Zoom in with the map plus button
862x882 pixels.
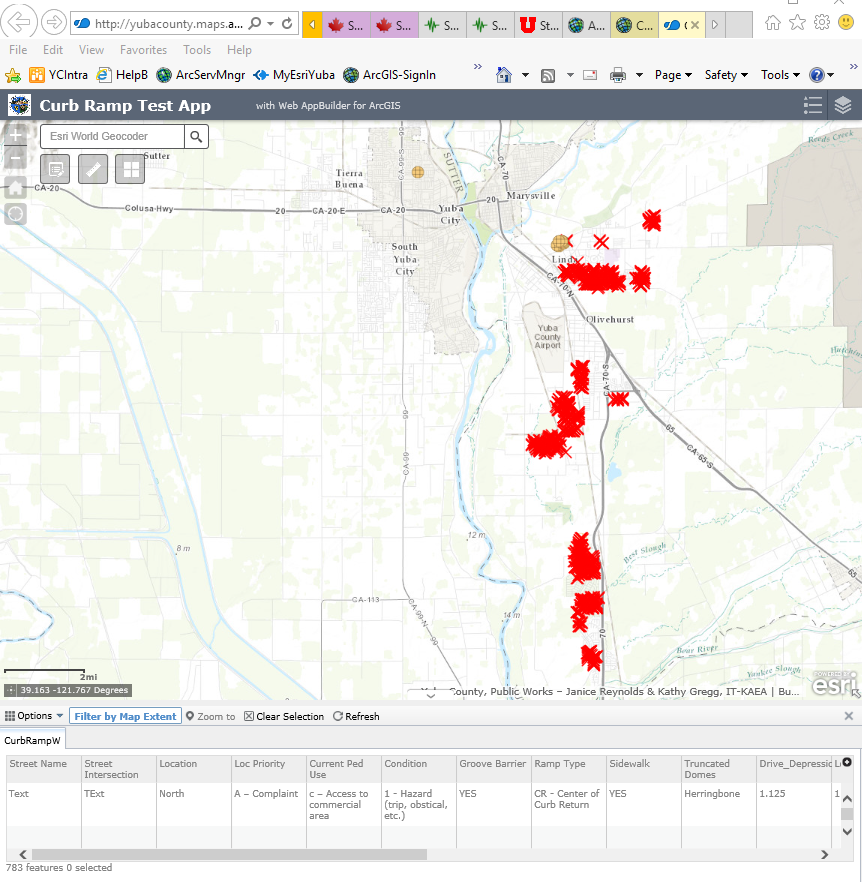click(x=16, y=136)
